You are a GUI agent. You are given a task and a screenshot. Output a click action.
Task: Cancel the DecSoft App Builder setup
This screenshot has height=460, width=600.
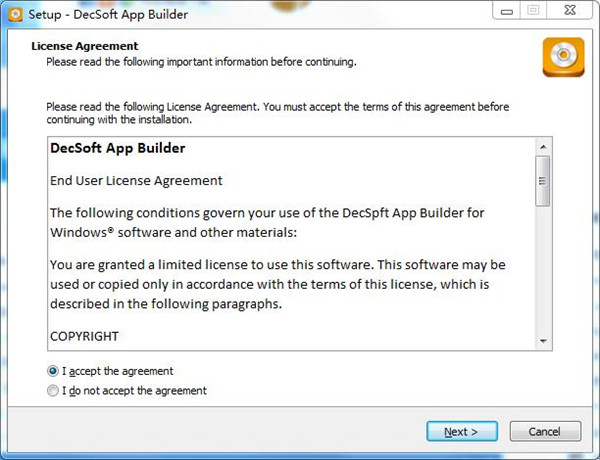545,431
